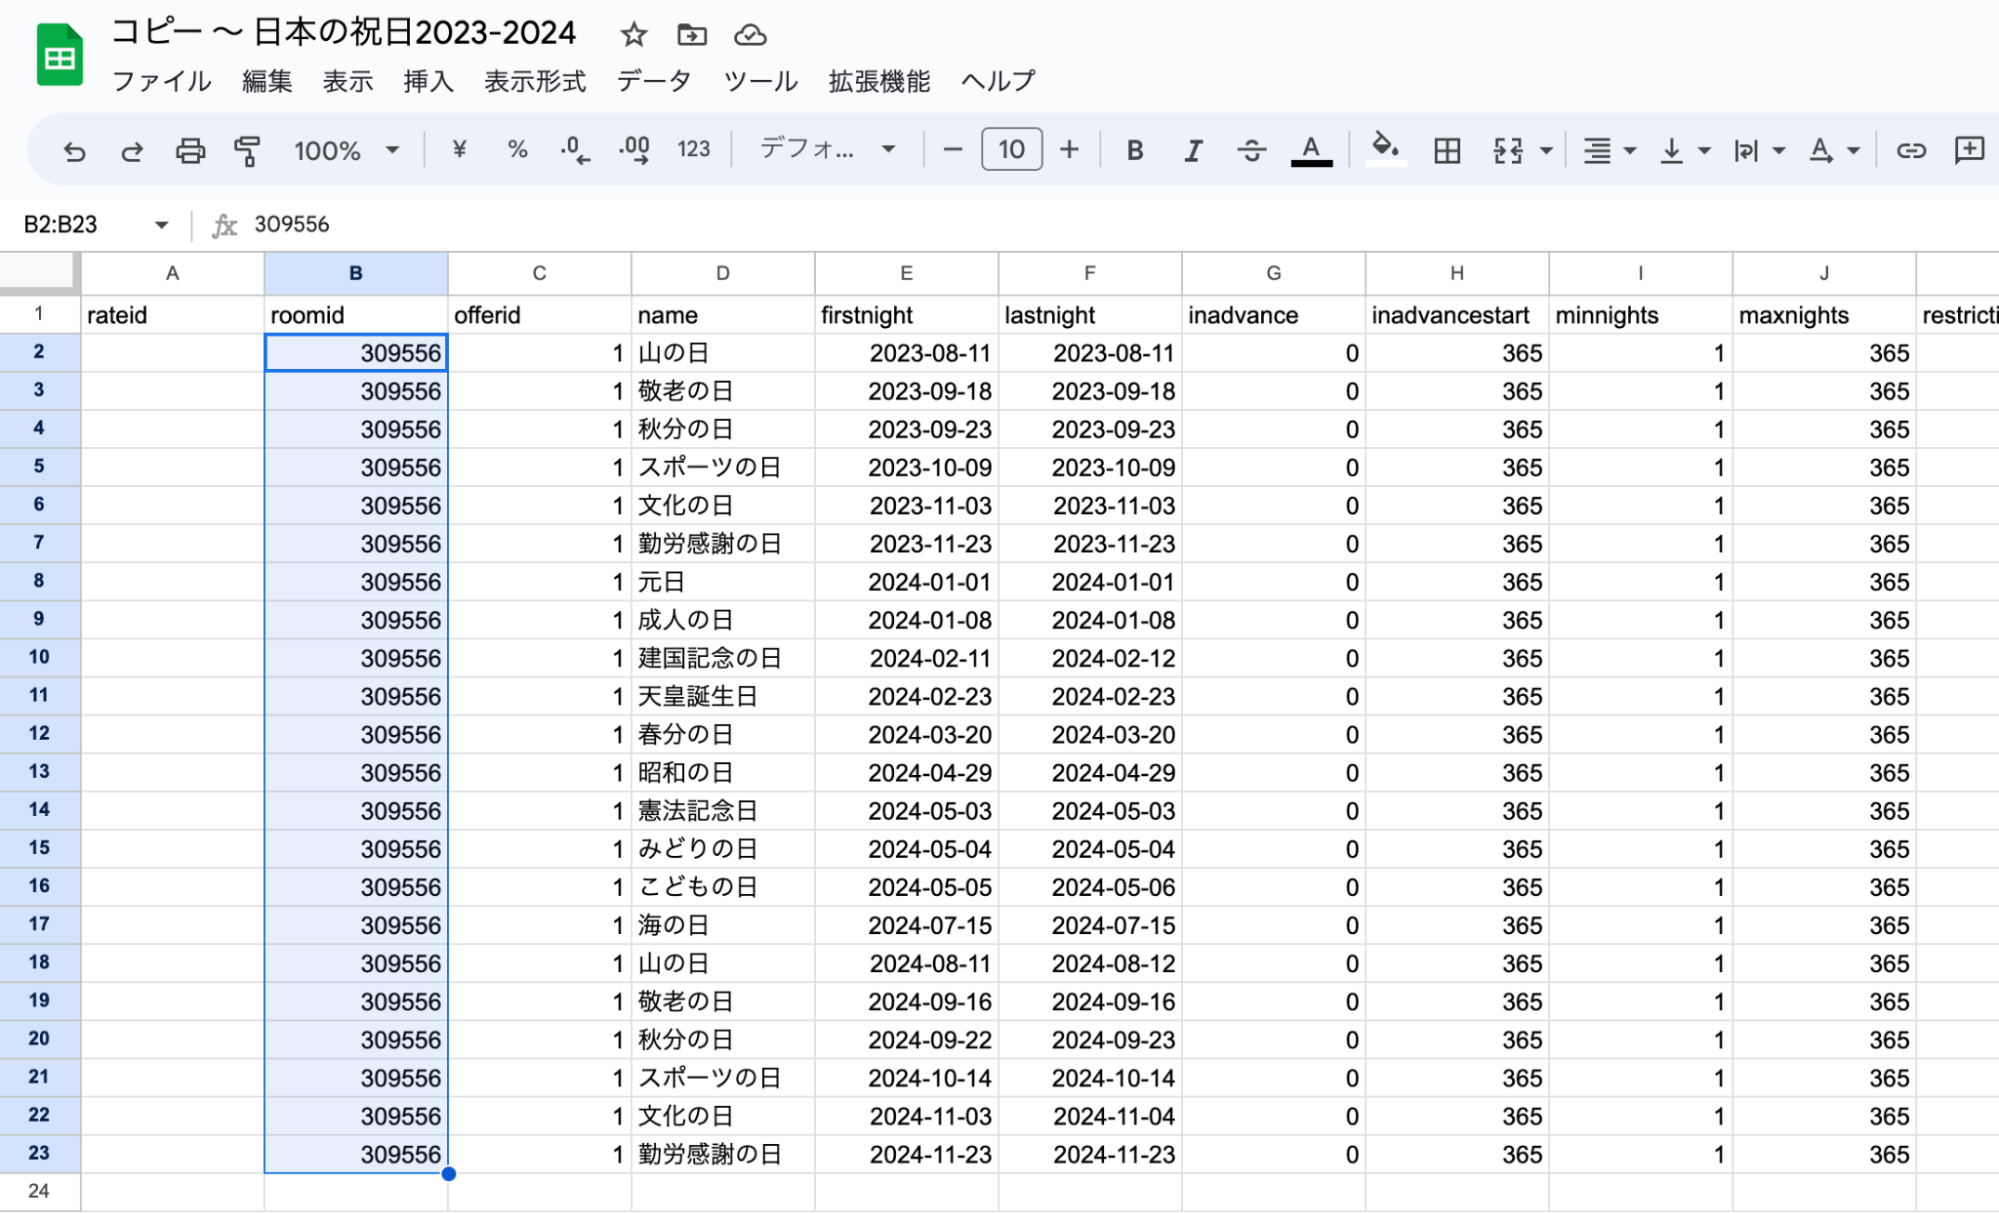
Task: Toggle italic text style
Action: tap(1192, 150)
